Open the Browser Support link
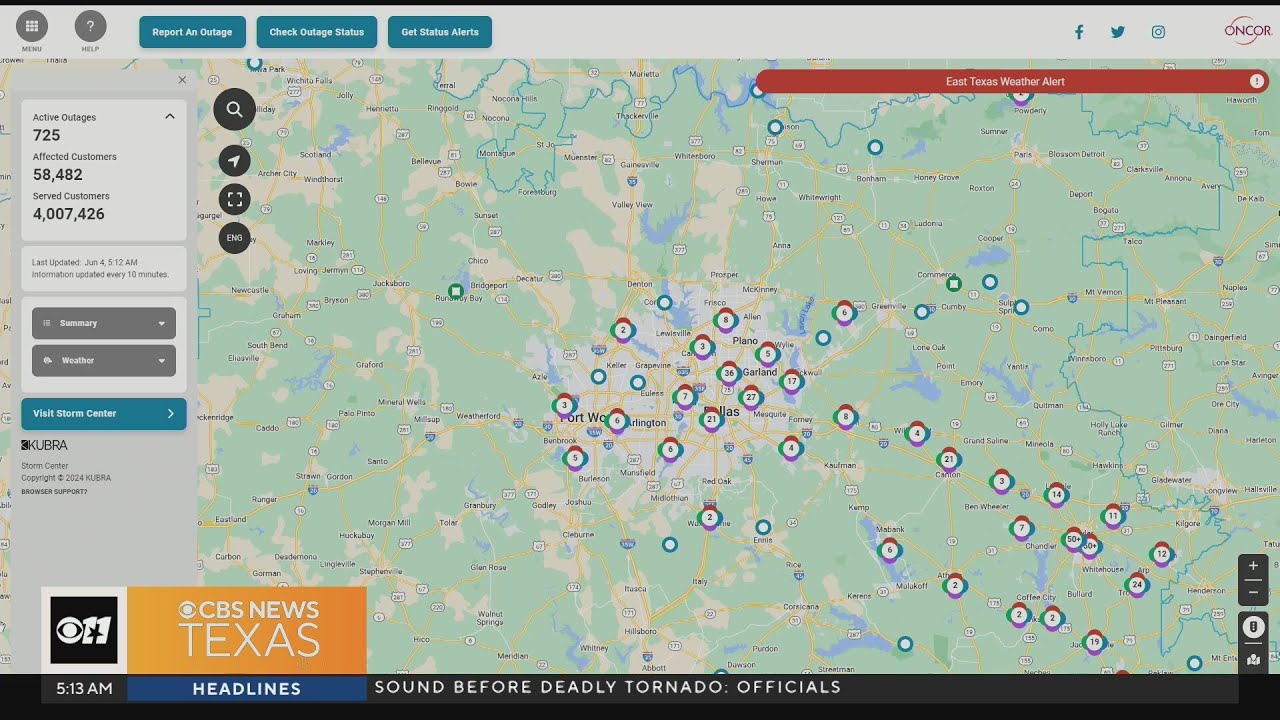The width and height of the screenshot is (1280, 720). [54, 492]
